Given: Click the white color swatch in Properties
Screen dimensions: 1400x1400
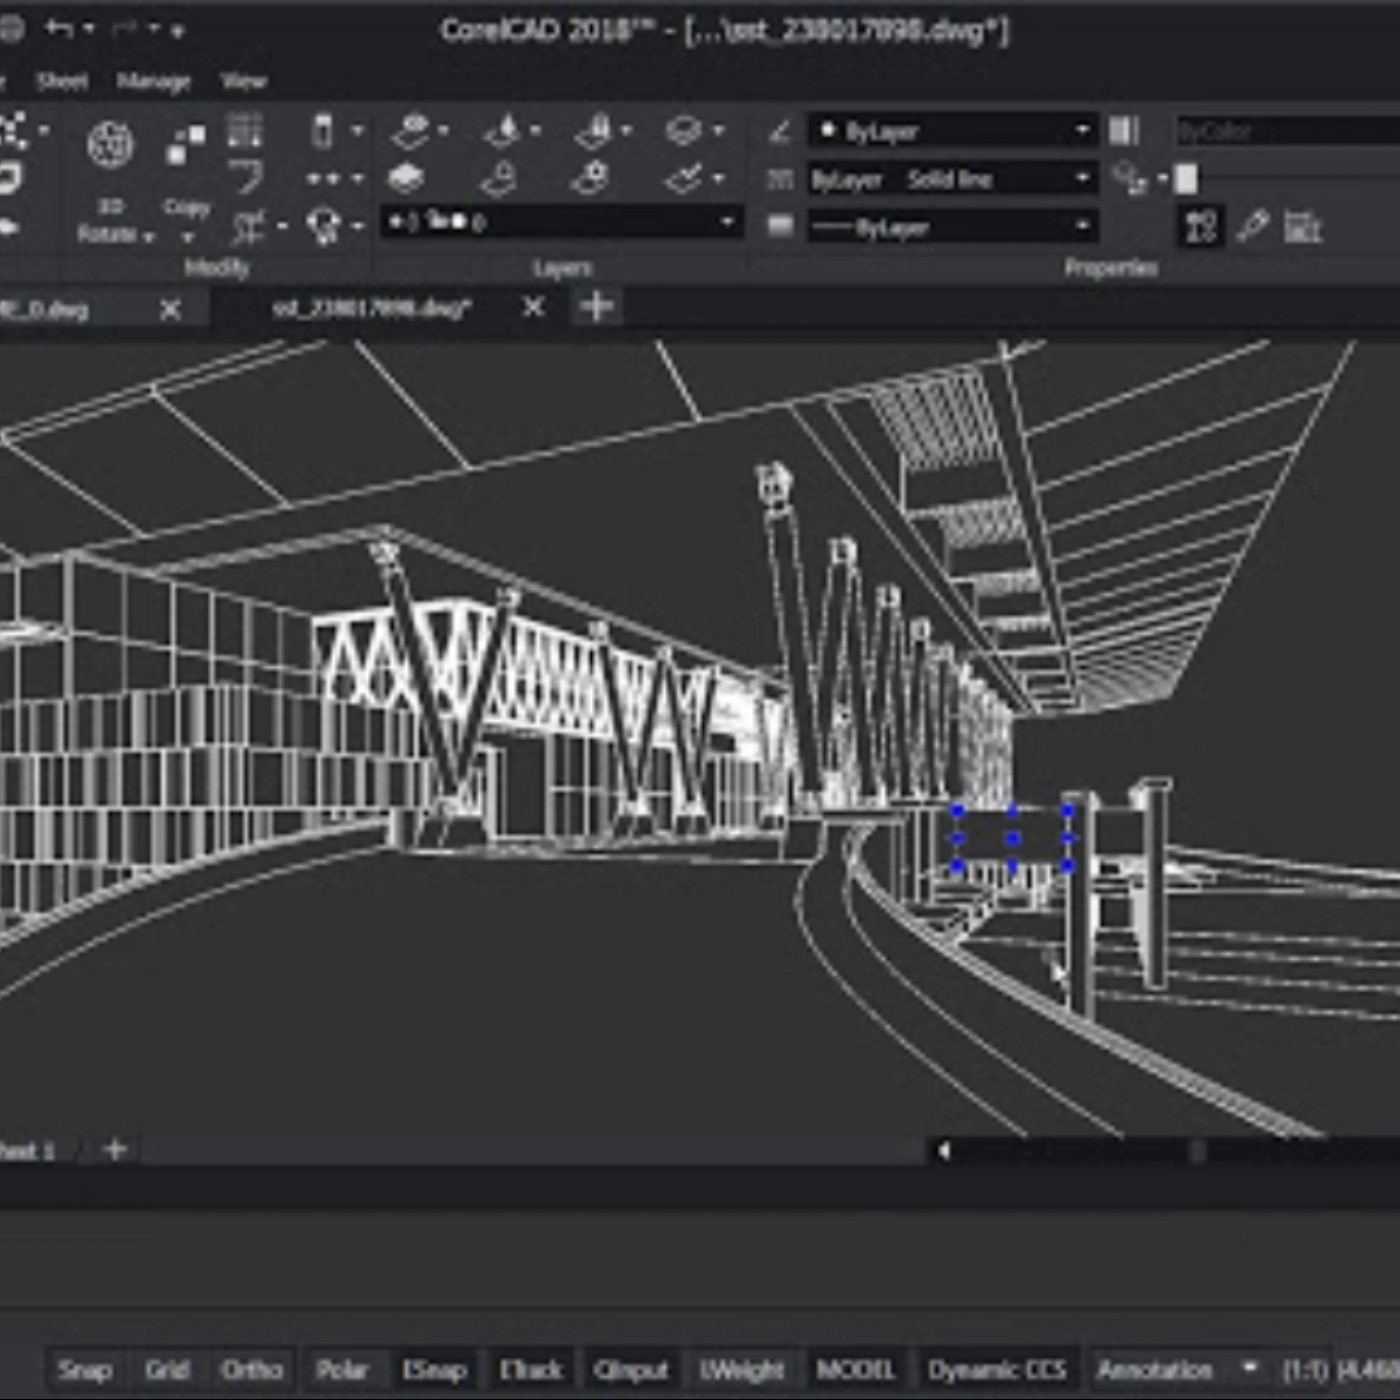Looking at the screenshot, I should (x=1186, y=179).
